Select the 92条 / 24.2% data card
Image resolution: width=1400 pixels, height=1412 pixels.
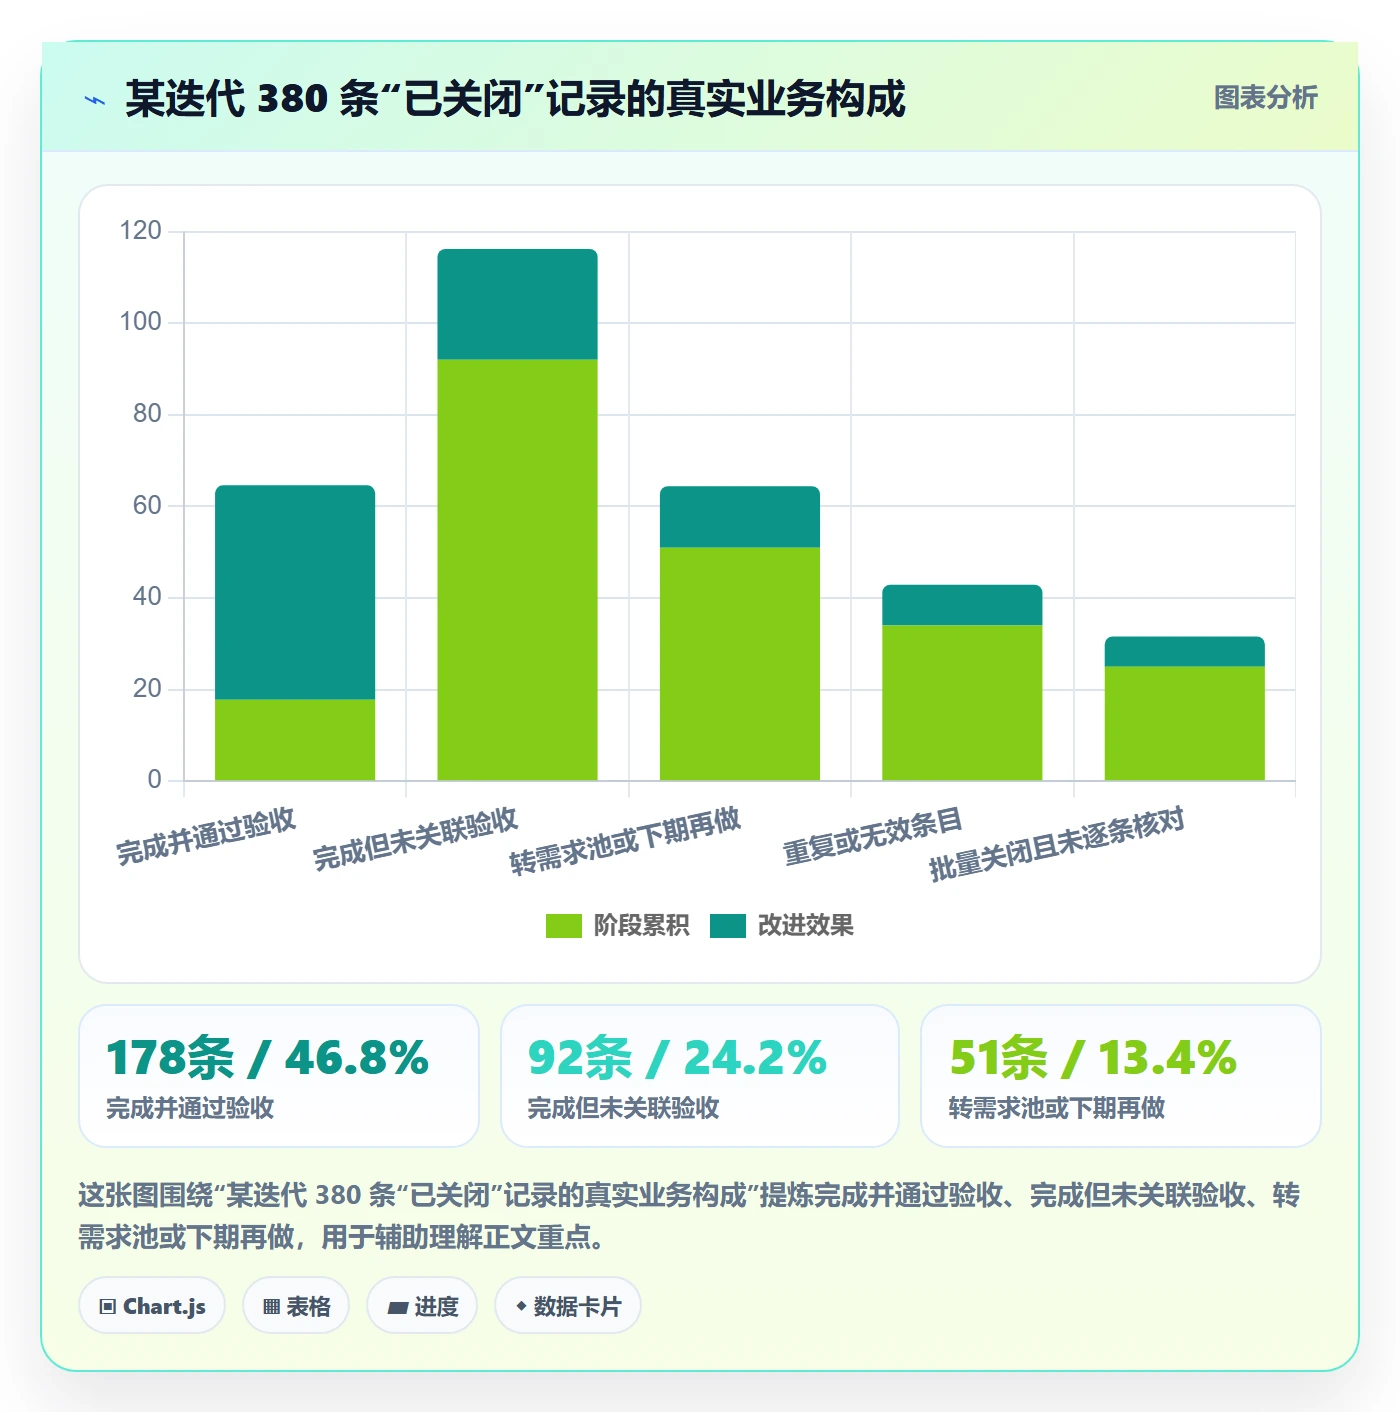[x=700, y=1076]
